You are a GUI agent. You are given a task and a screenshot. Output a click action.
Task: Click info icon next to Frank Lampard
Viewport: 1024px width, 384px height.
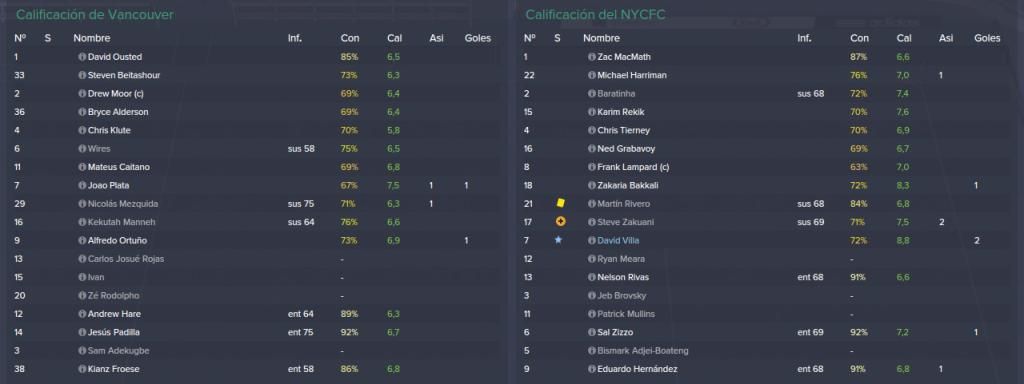592,167
